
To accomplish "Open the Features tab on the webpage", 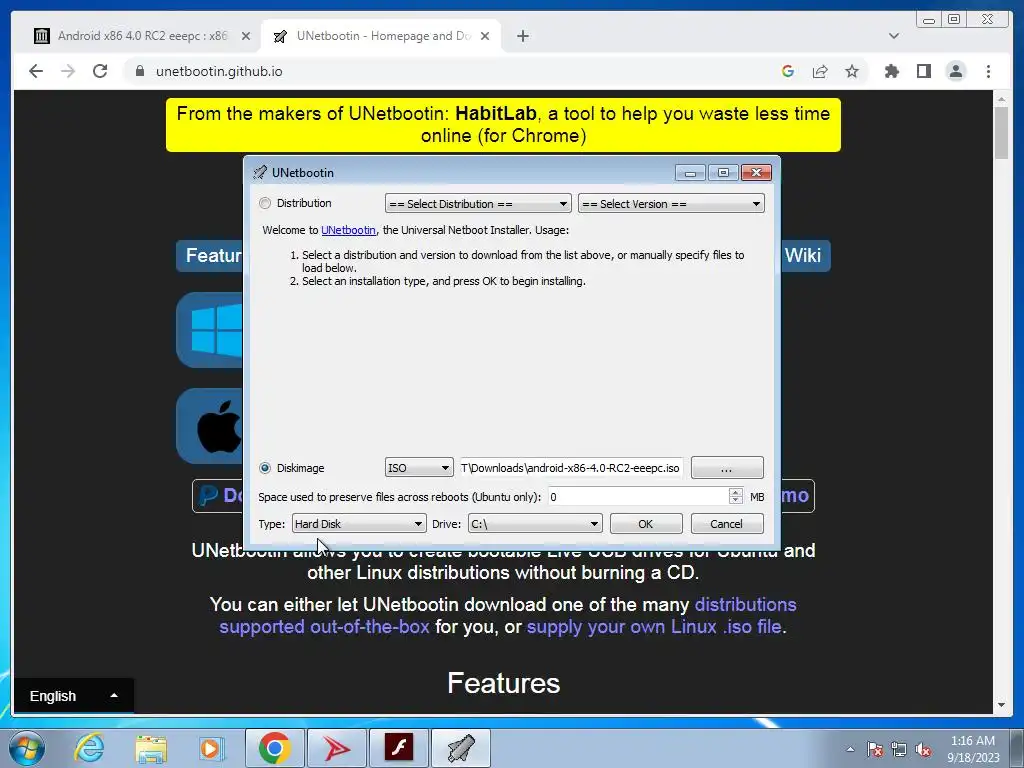I will pyautogui.click(x=210, y=255).
